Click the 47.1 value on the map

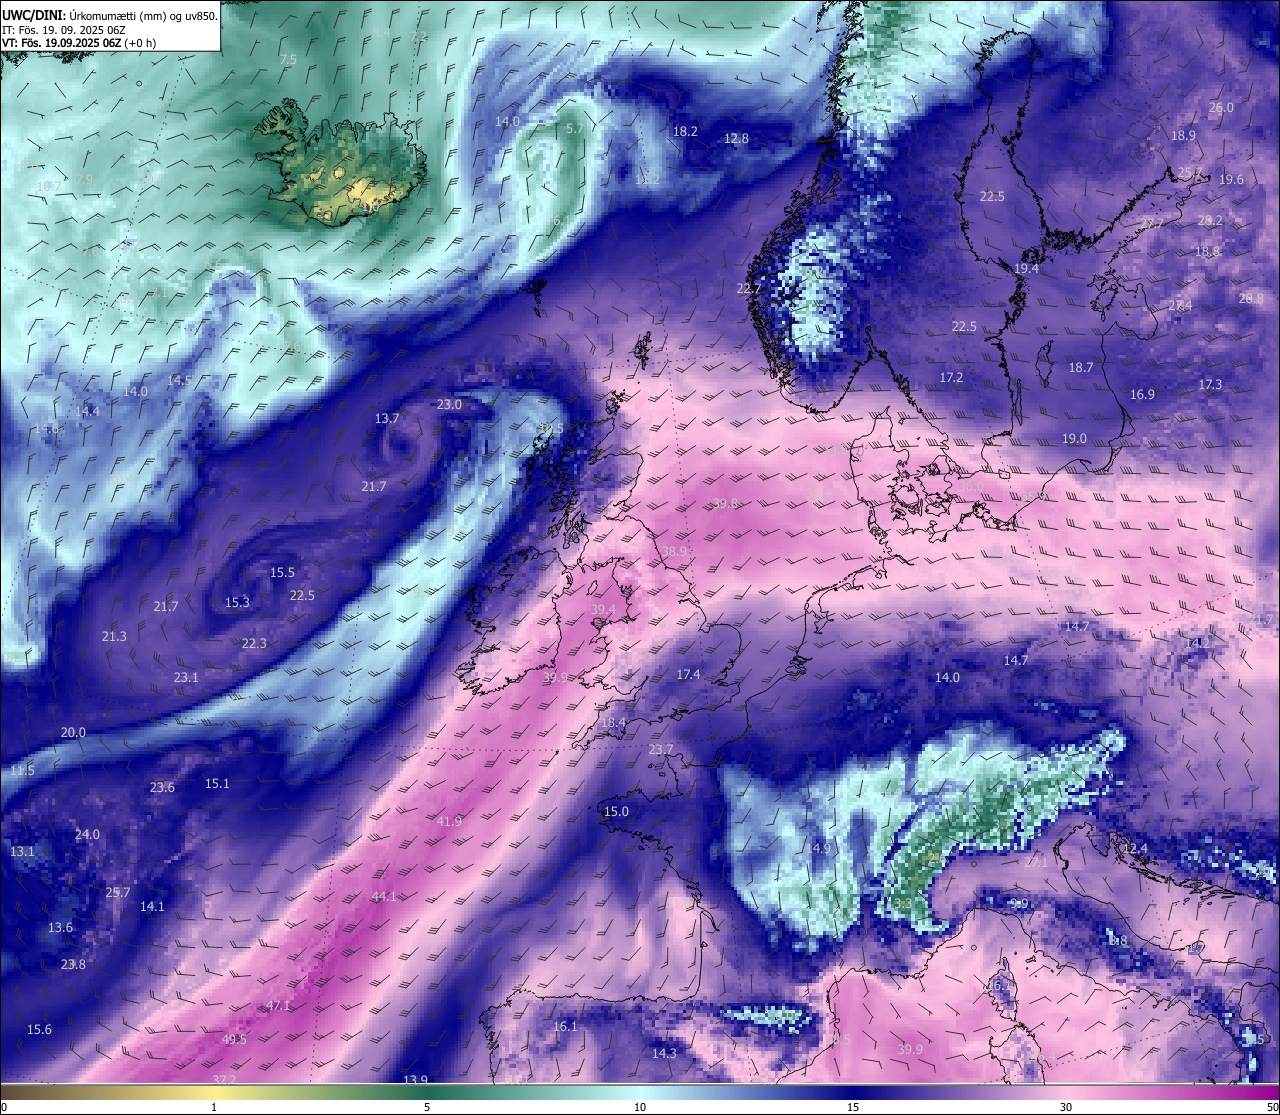pyautogui.click(x=278, y=1006)
